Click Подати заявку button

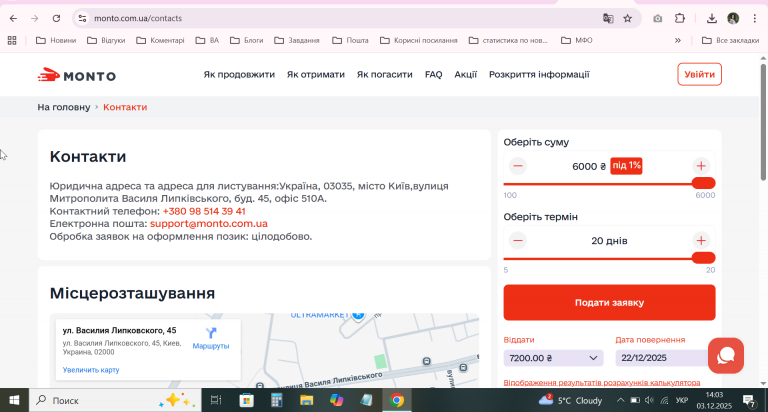pyautogui.click(x=609, y=302)
